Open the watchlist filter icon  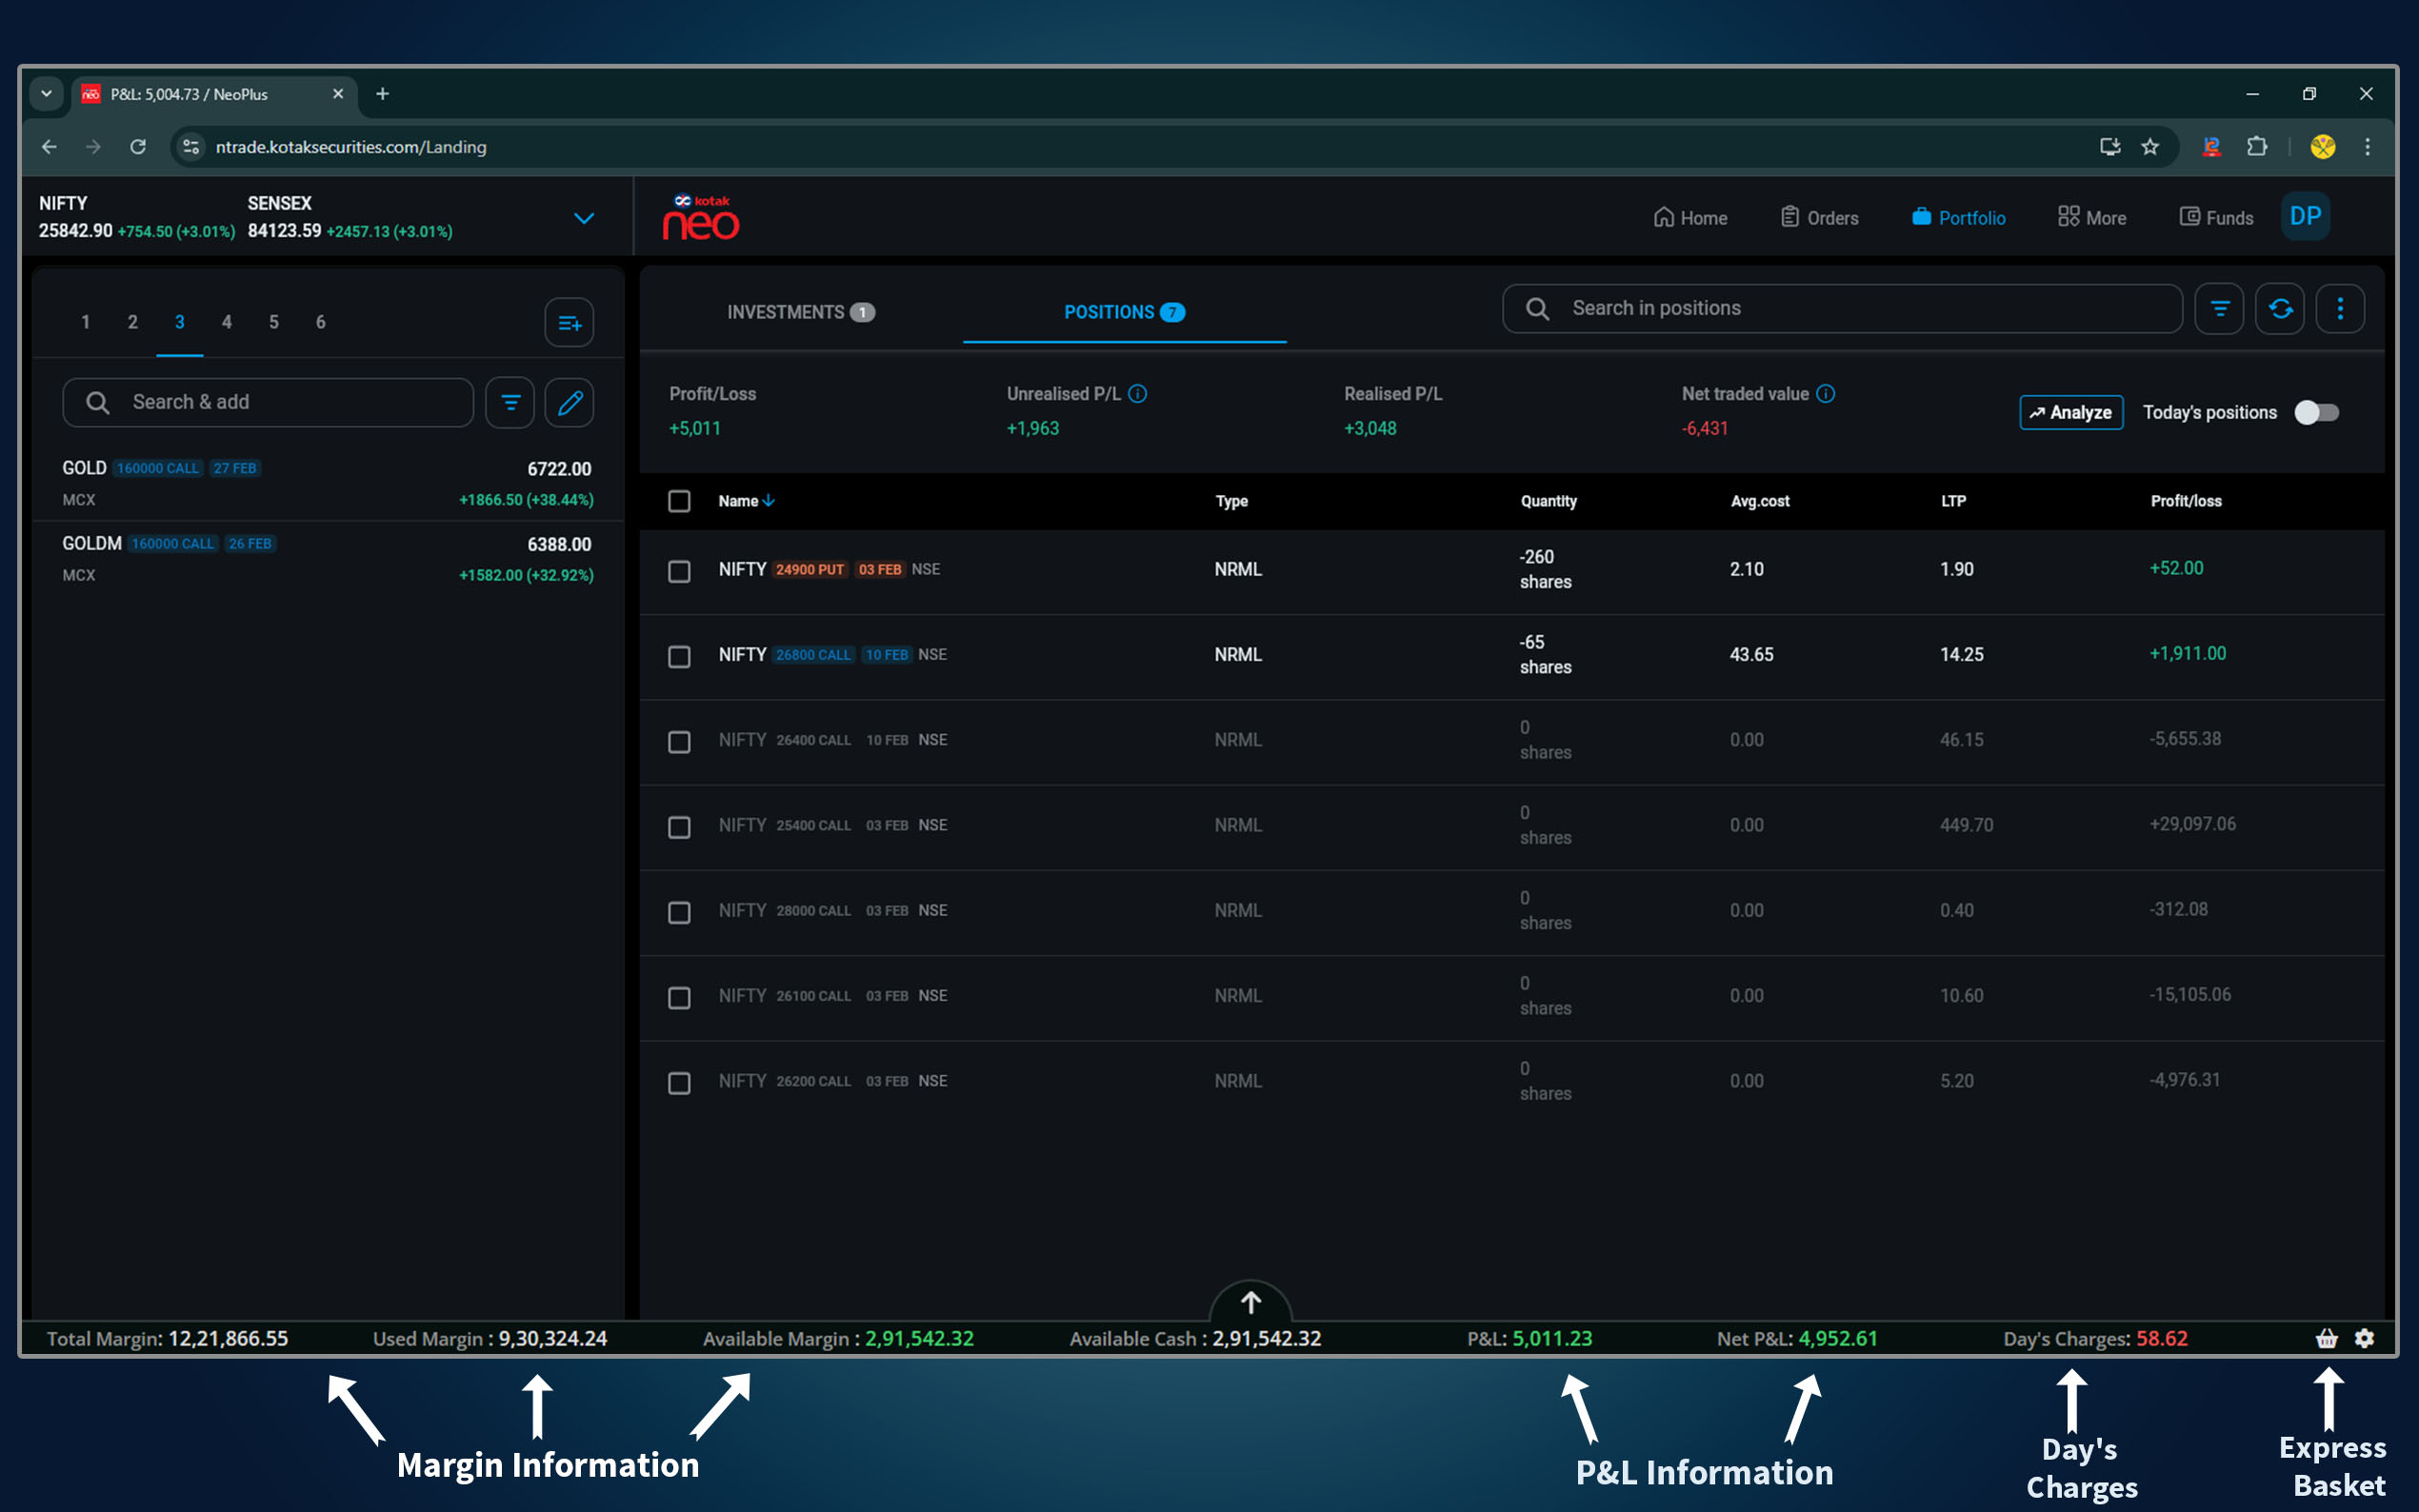510,403
